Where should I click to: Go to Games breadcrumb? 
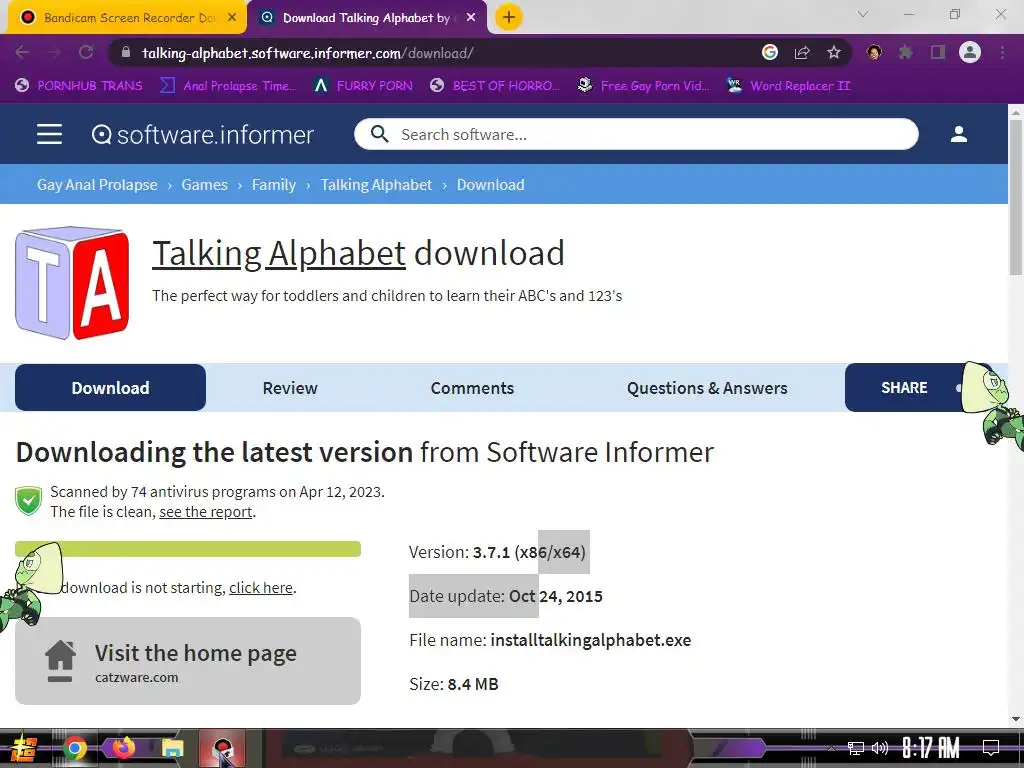click(204, 185)
